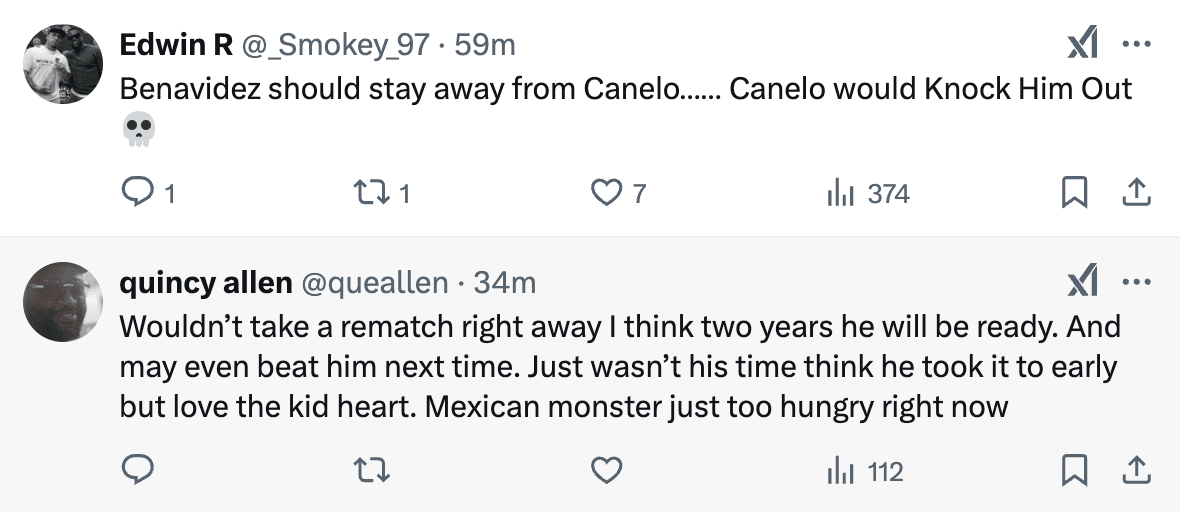This screenshot has width=1180, height=512.
Task: Bookmark Edwin R's tweet
Action: click(1074, 193)
